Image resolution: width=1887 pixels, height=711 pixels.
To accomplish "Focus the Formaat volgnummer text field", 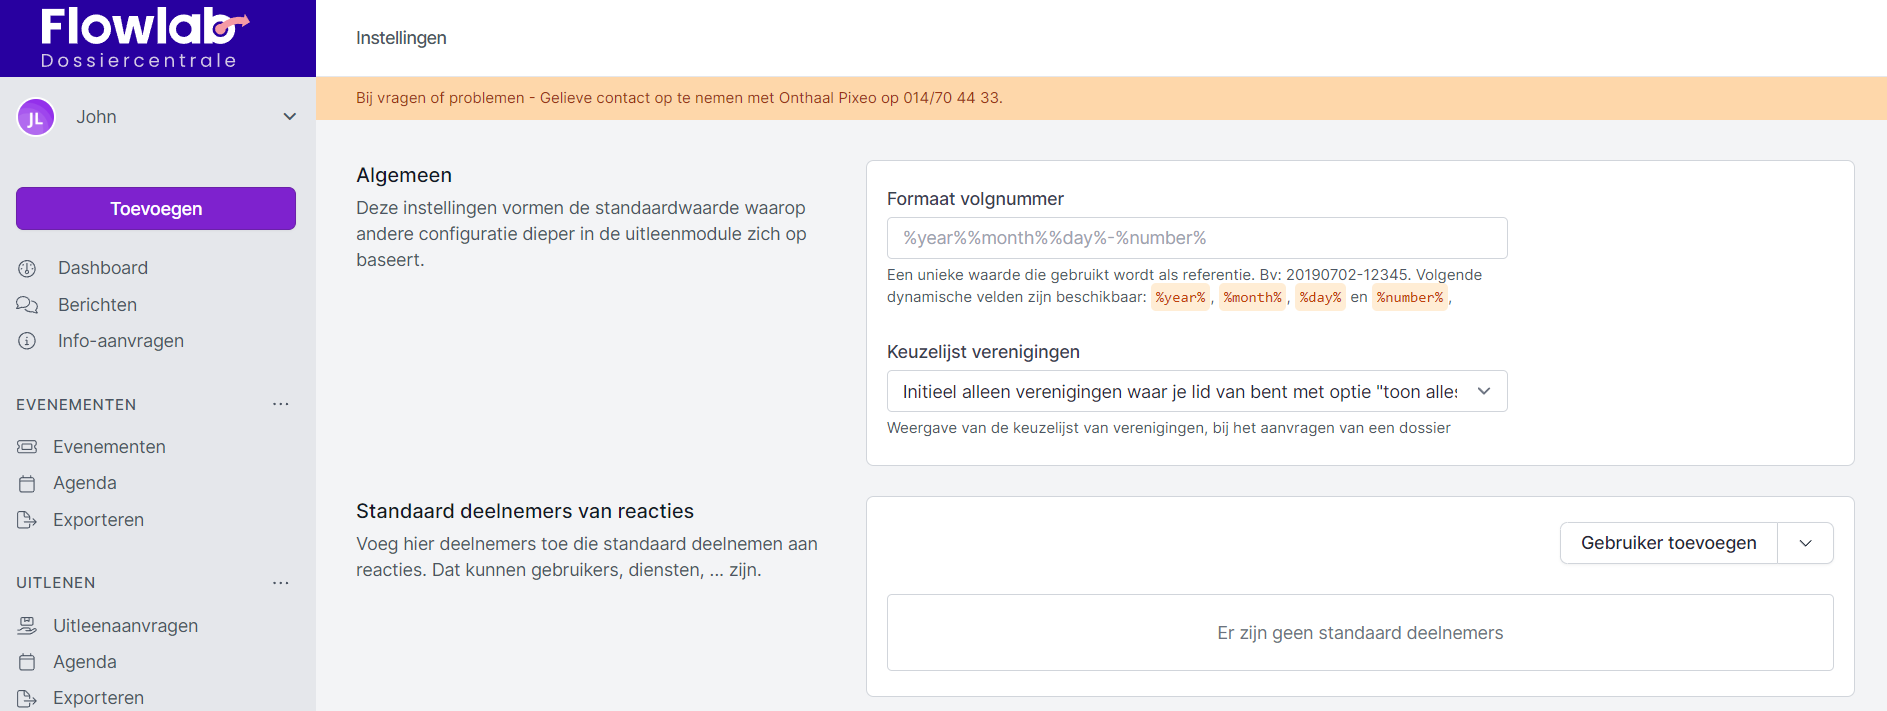I will (x=1196, y=238).
